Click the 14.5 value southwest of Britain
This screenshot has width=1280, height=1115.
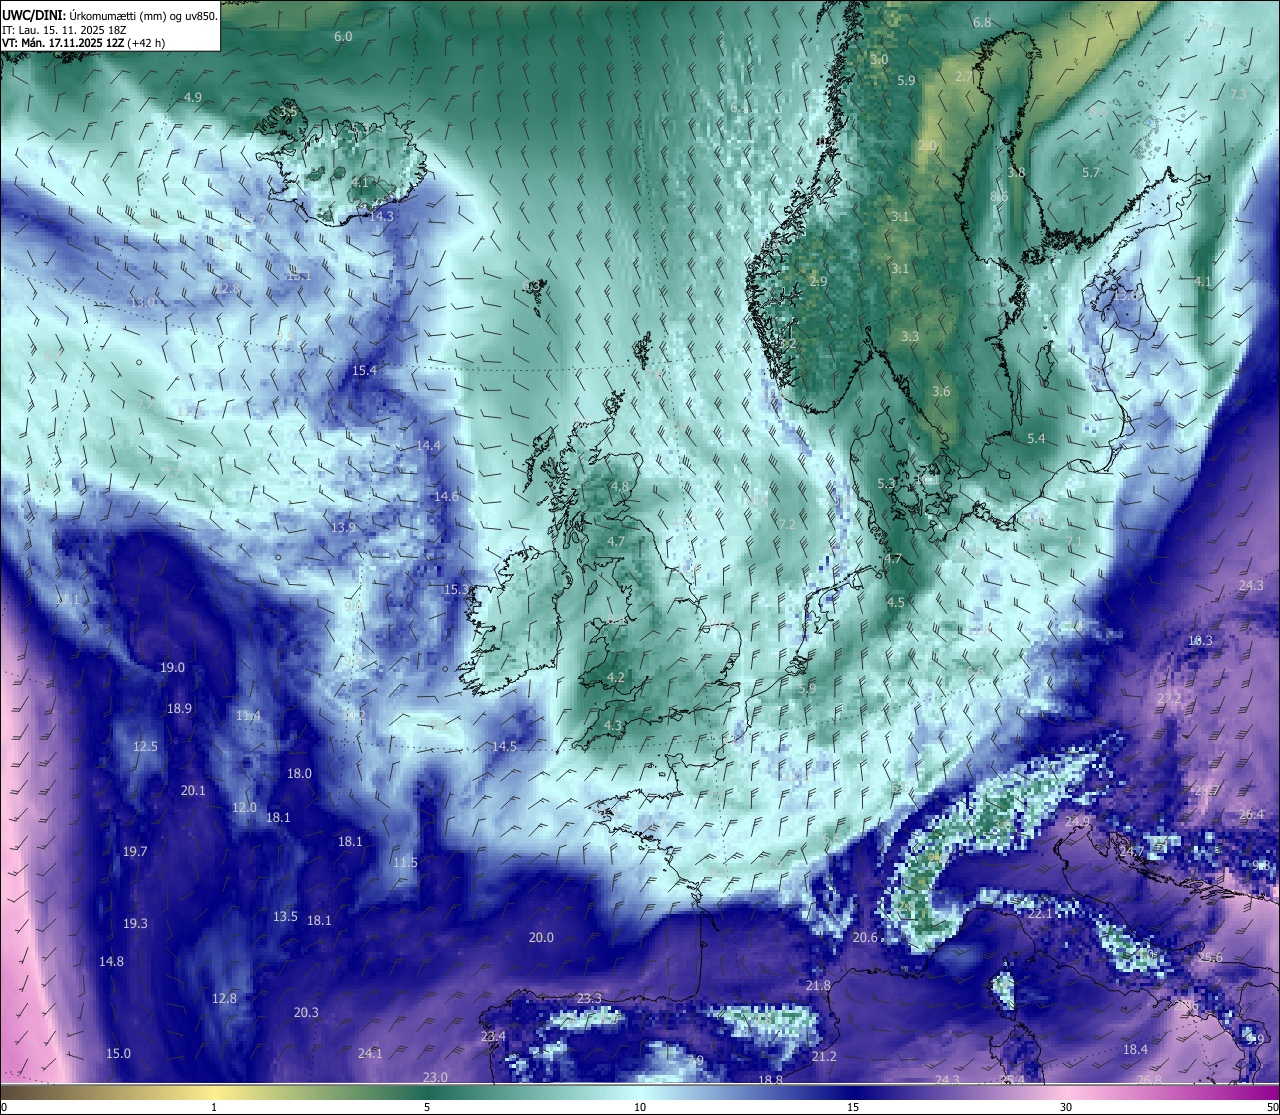click(504, 746)
